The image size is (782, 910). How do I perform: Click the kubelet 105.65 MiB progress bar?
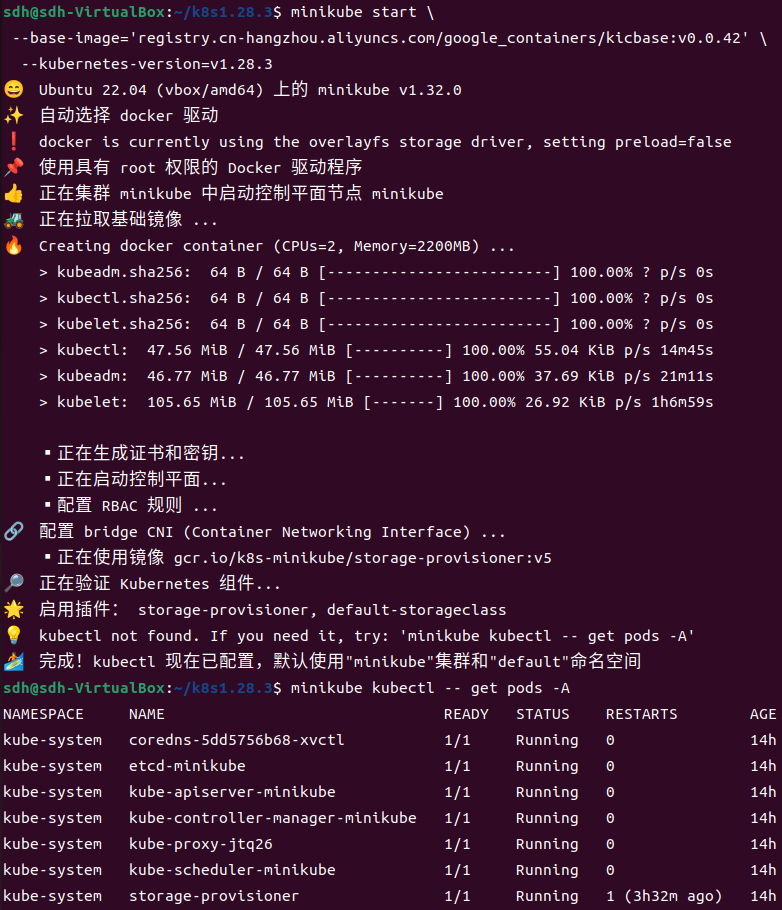[403, 402]
